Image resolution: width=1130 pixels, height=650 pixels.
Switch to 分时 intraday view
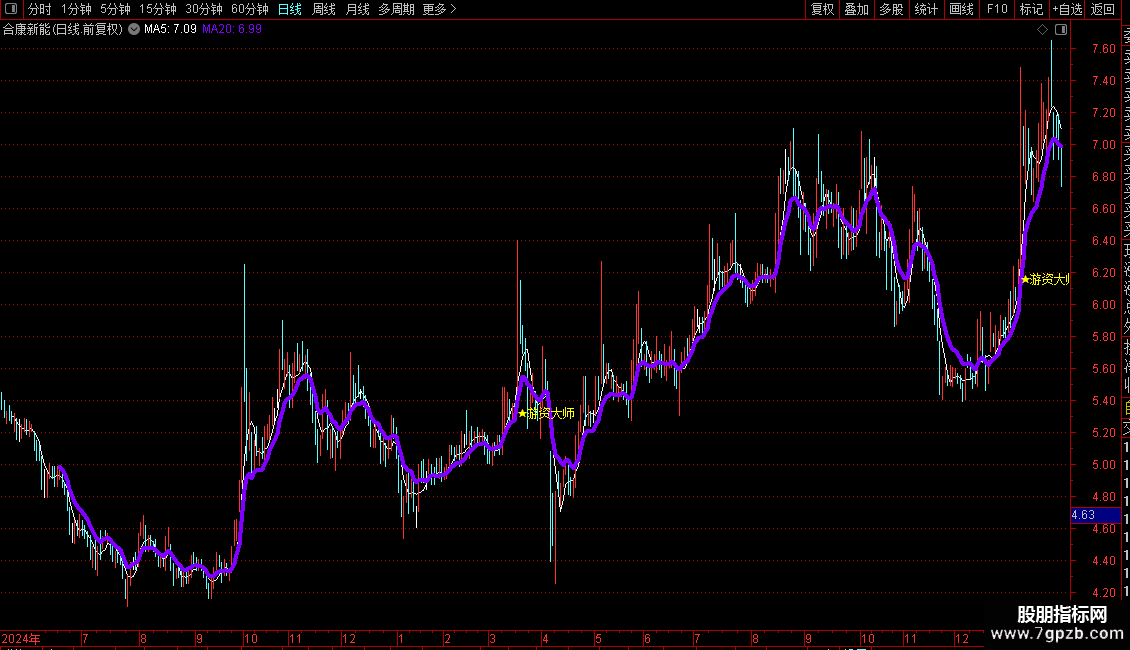40,9
